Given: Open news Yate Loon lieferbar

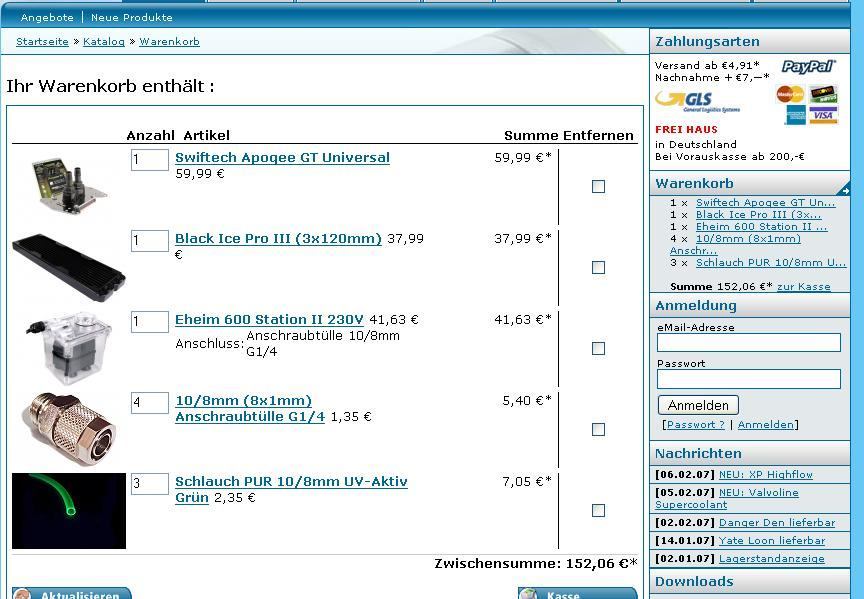Looking at the screenshot, I should [772, 541].
